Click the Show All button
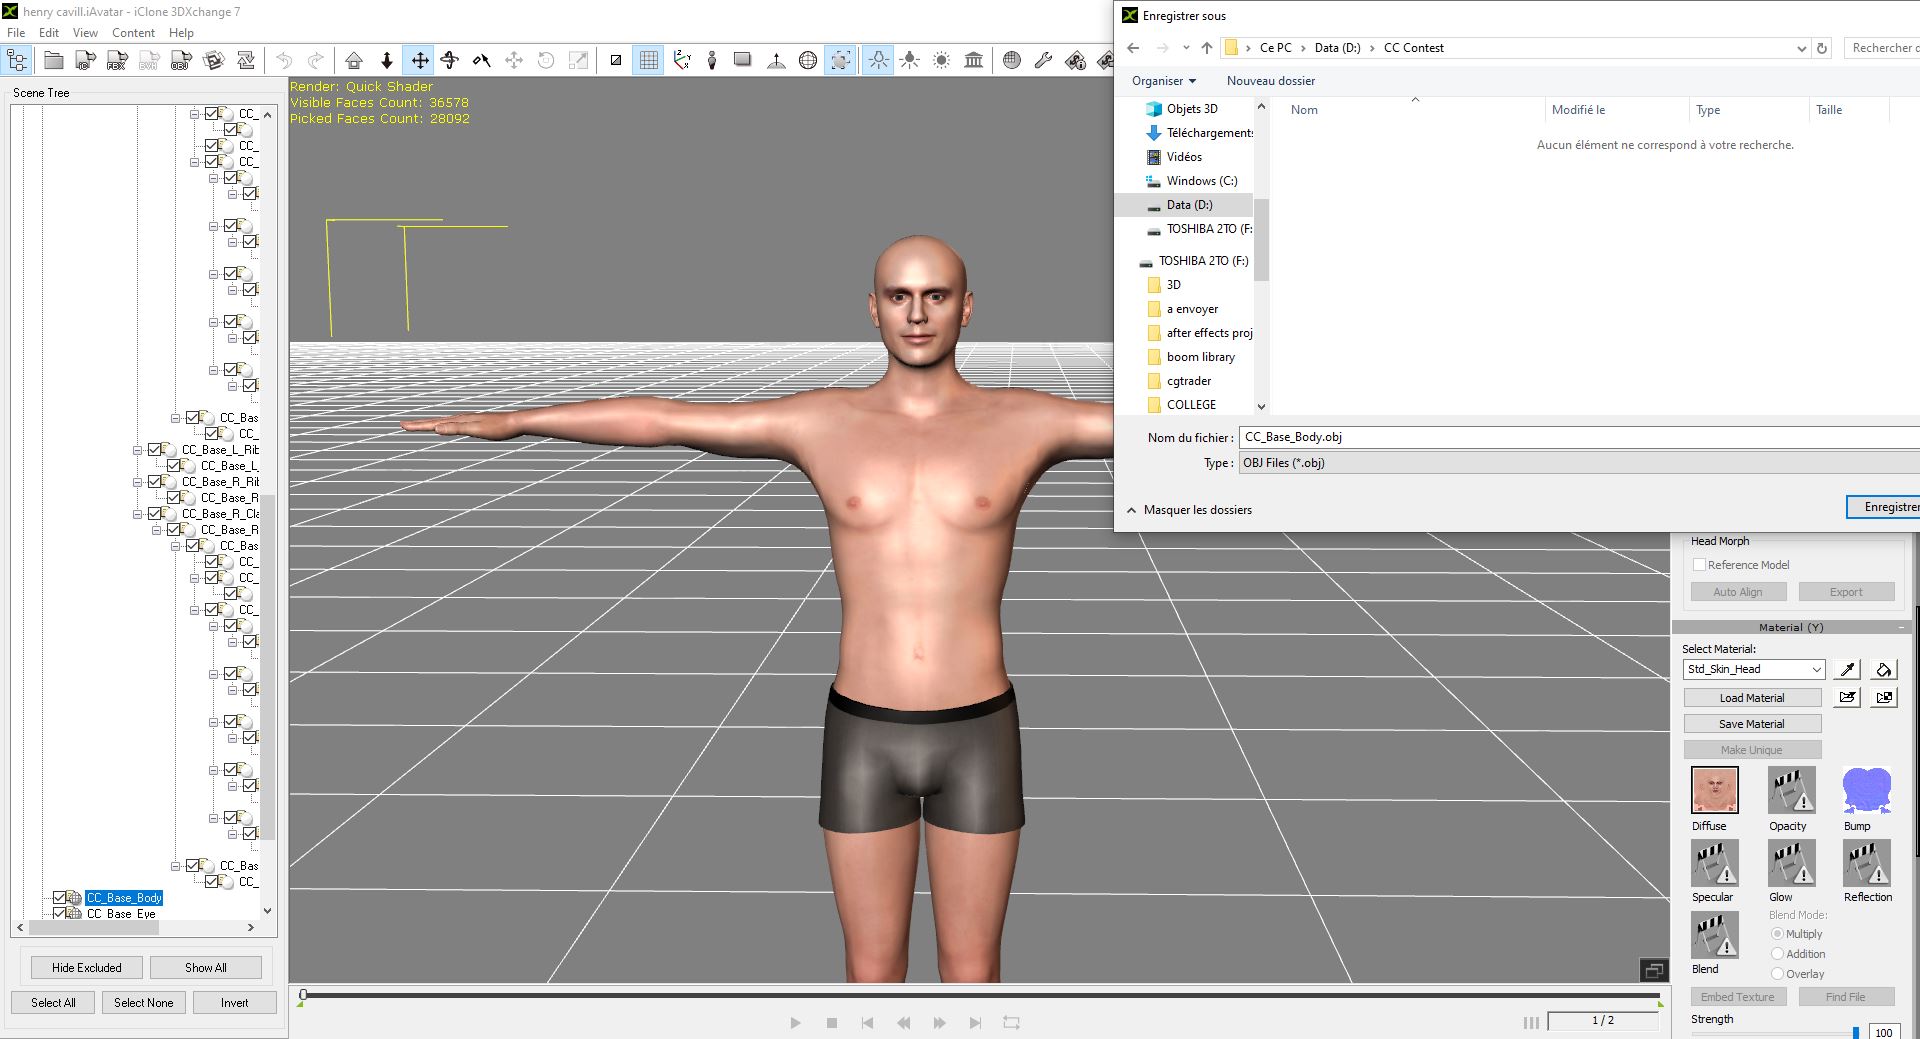Viewport: 1920px width, 1039px height. click(x=206, y=968)
